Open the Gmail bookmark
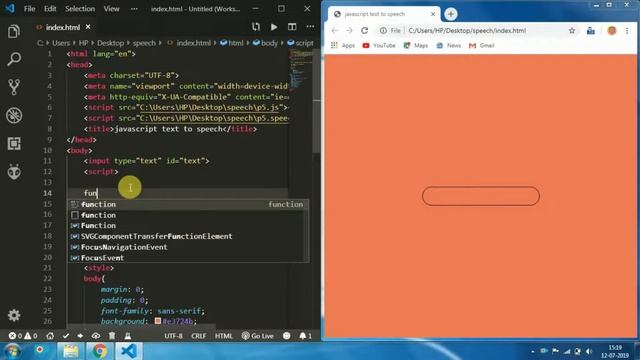The height and width of the screenshot is (360, 640). point(482,45)
